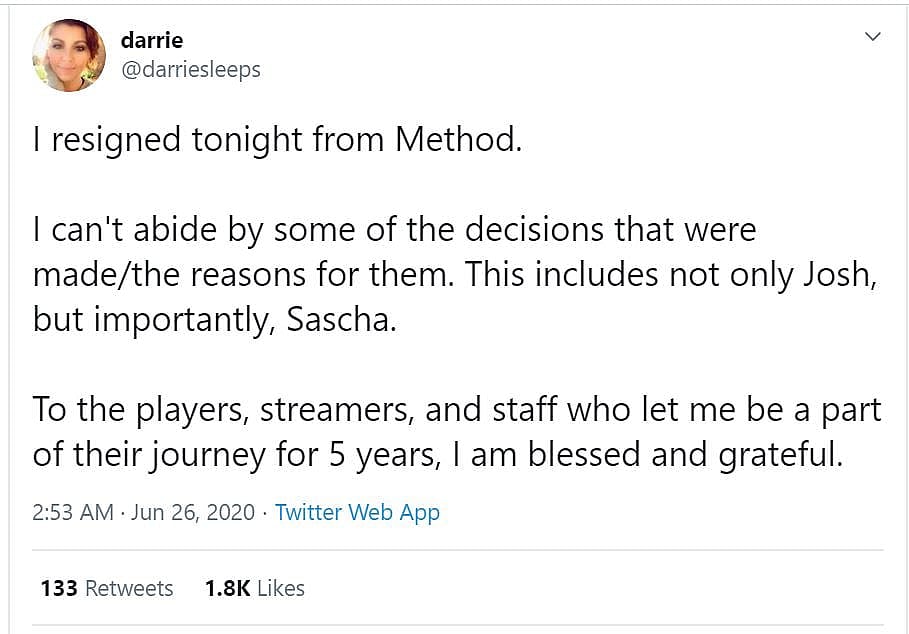The height and width of the screenshot is (634, 909).
Task: View the Retweets list label
Action: (x=129, y=588)
